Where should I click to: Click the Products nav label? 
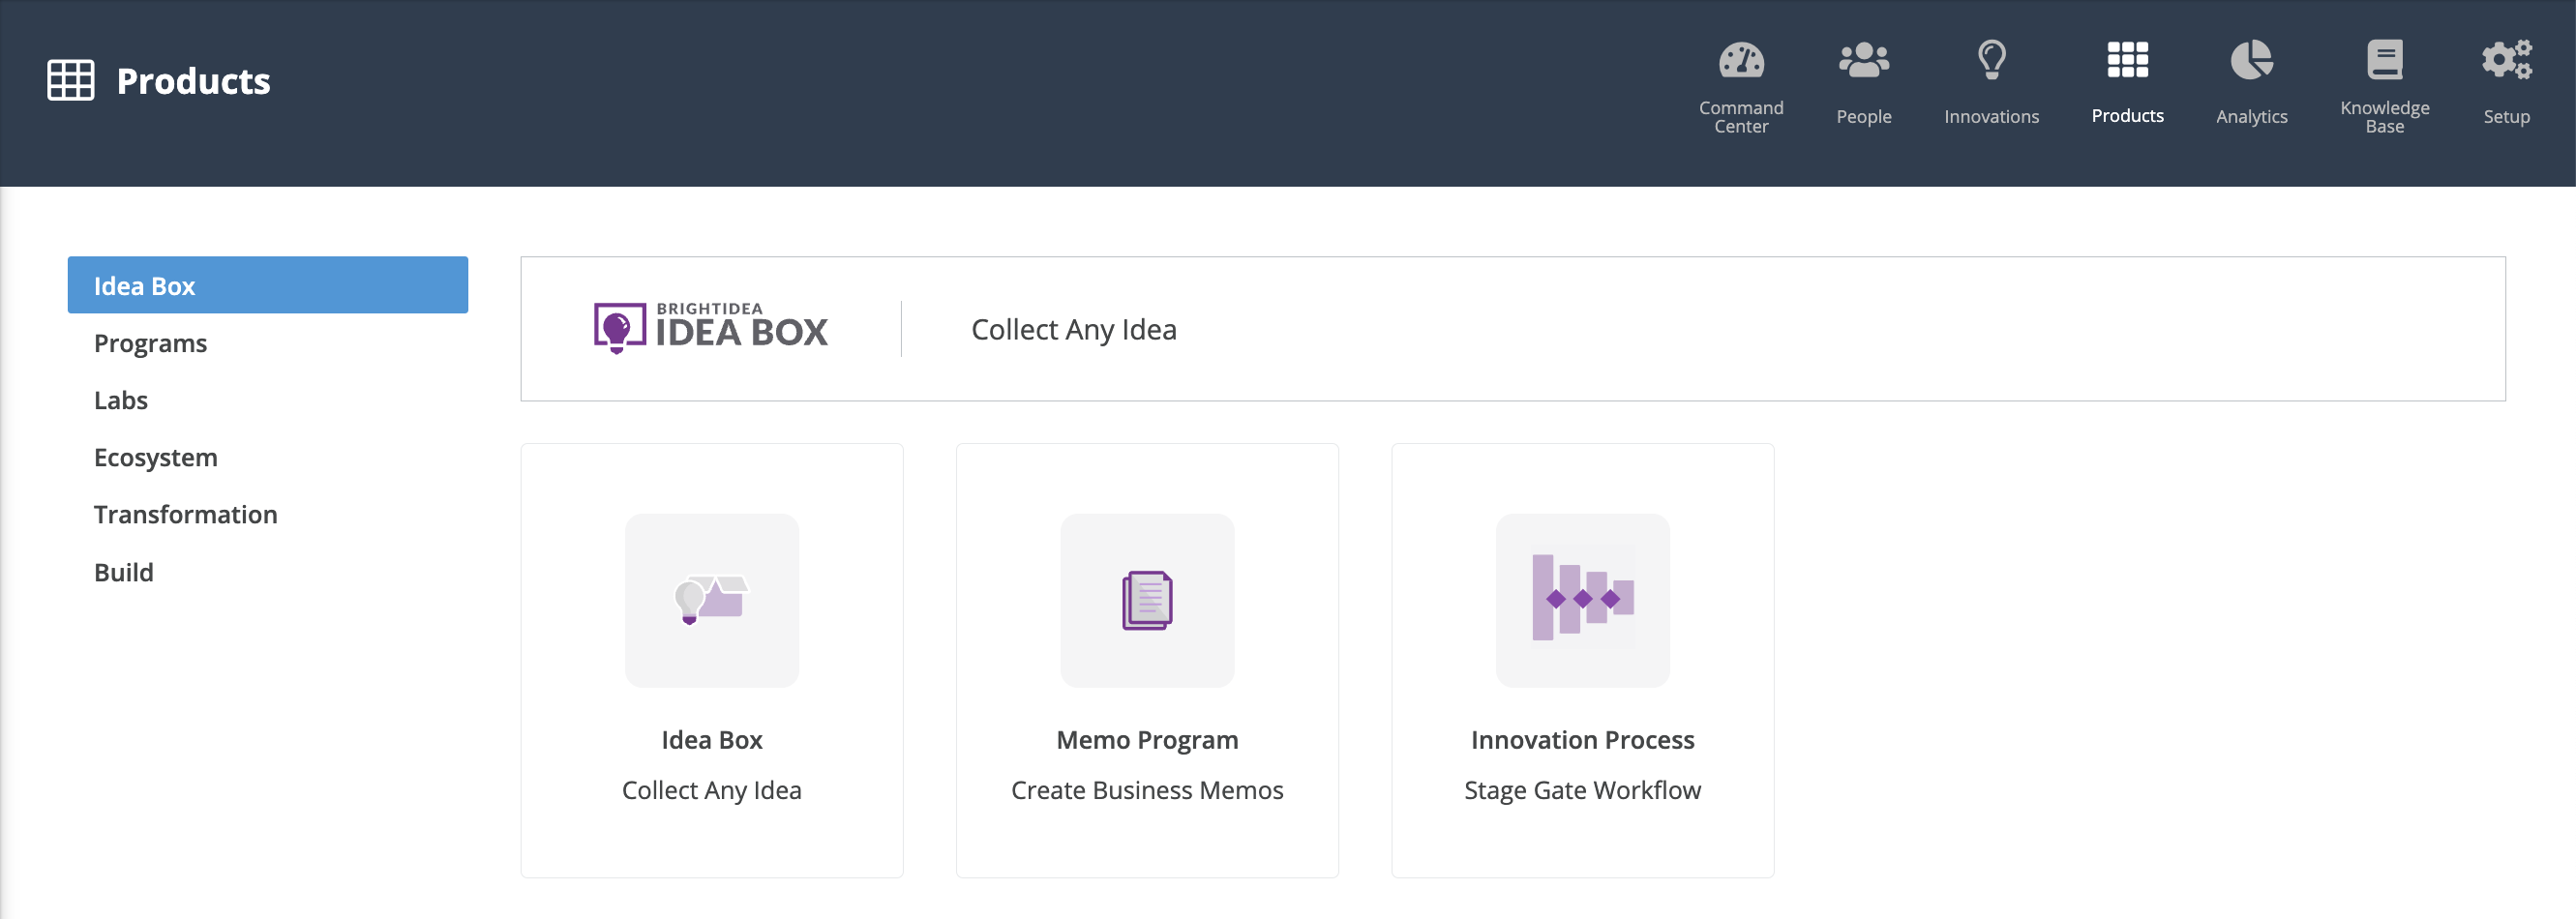pos(2127,116)
